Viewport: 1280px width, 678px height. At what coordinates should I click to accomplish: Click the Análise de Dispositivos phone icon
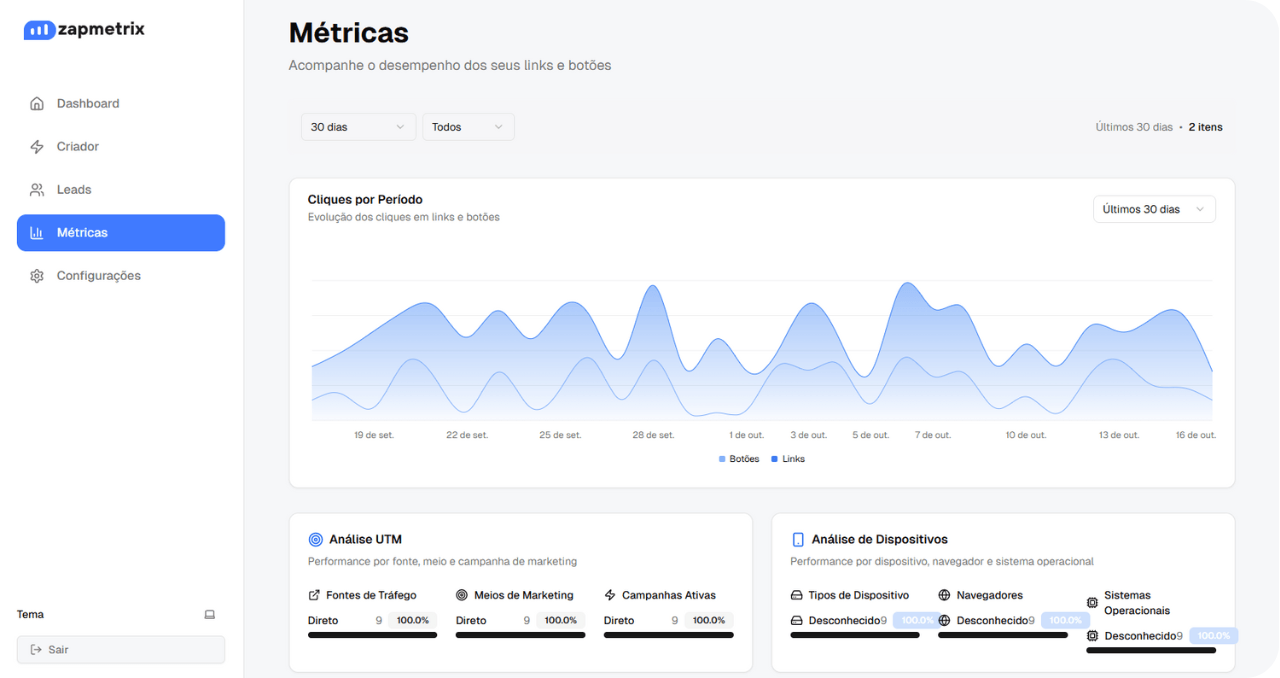[x=798, y=540]
